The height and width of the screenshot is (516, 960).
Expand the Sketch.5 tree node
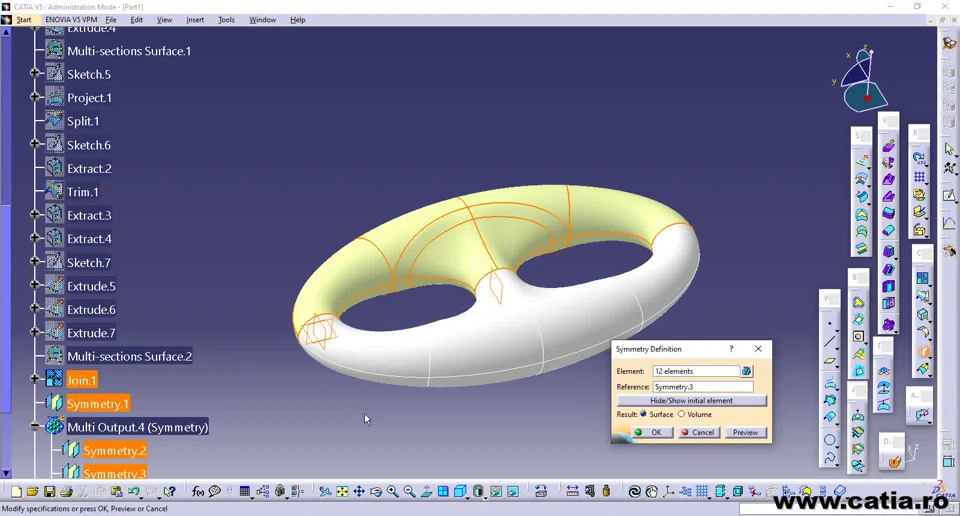35,73
